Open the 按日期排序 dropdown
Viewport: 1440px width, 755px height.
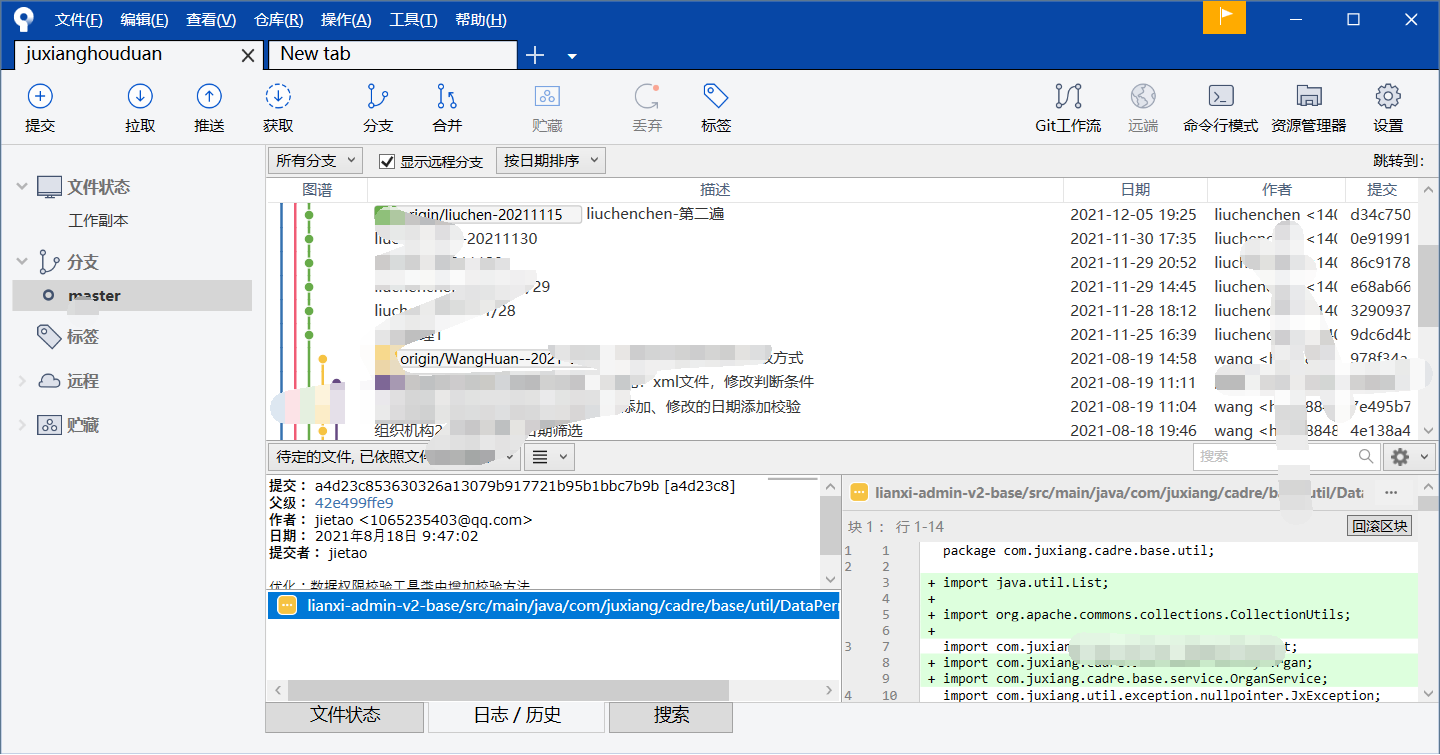click(x=551, y=161)
